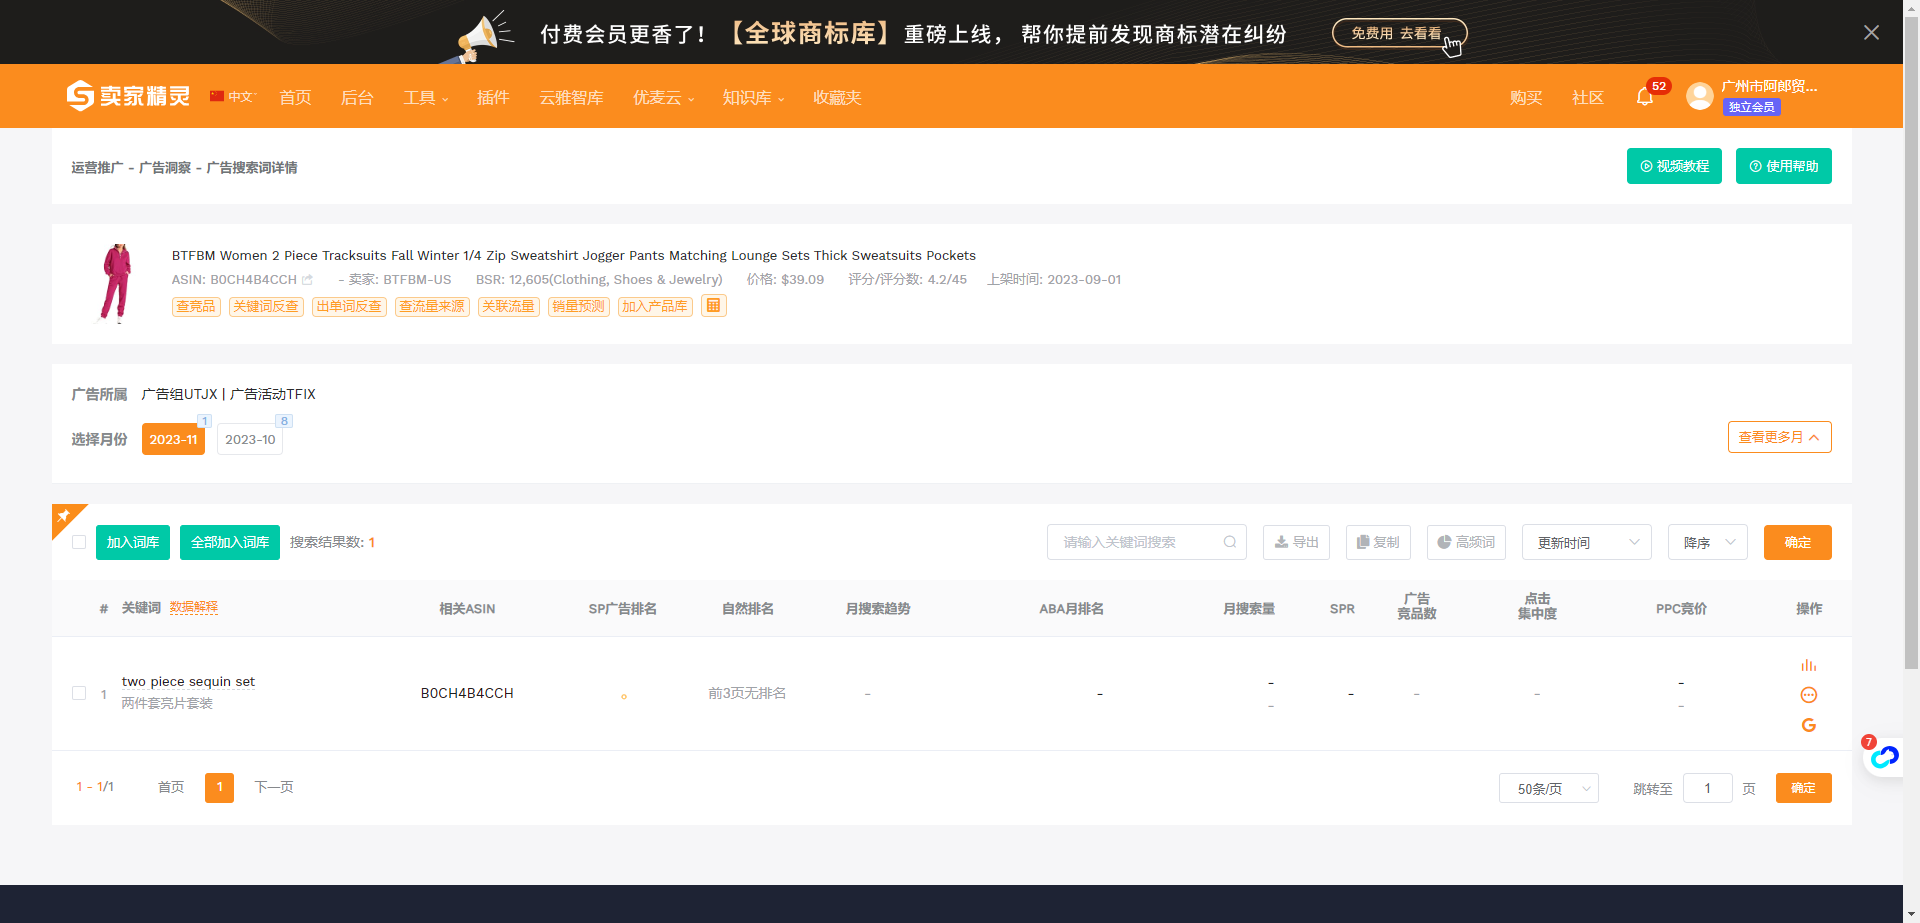Open the 工具 navigation menu
Screen dimensions: 1920x923
pyautogui.click(x=425, y=97)
